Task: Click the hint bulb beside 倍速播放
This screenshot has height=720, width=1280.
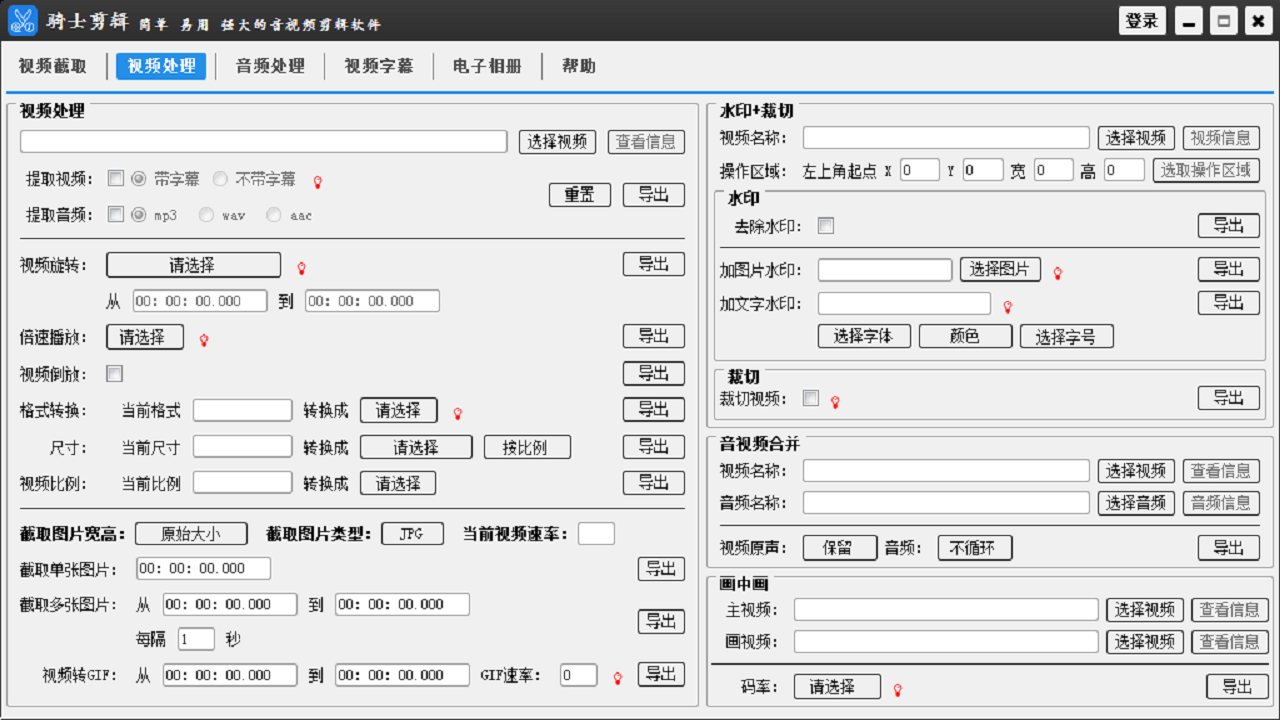Action: (x=204, y=340)
